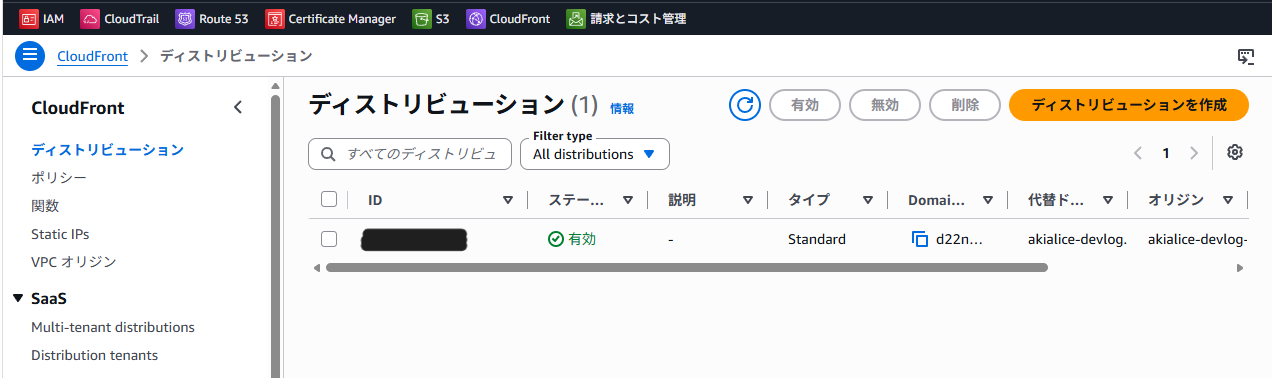Open table preferences gear icon
The image size is (1272, 378).
pyautogui.click(x=1235, y=153)
